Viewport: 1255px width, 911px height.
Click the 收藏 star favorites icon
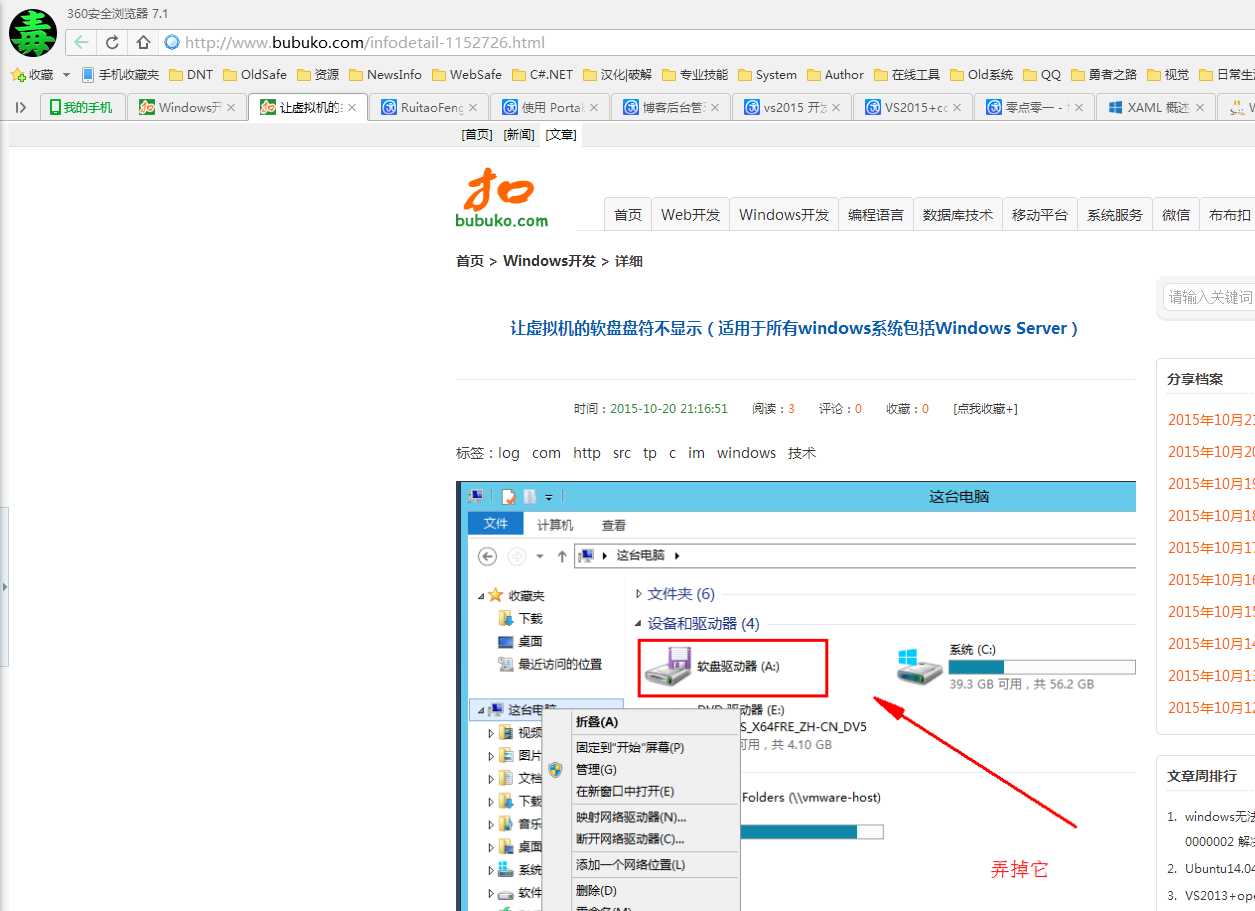click(18, 75)
